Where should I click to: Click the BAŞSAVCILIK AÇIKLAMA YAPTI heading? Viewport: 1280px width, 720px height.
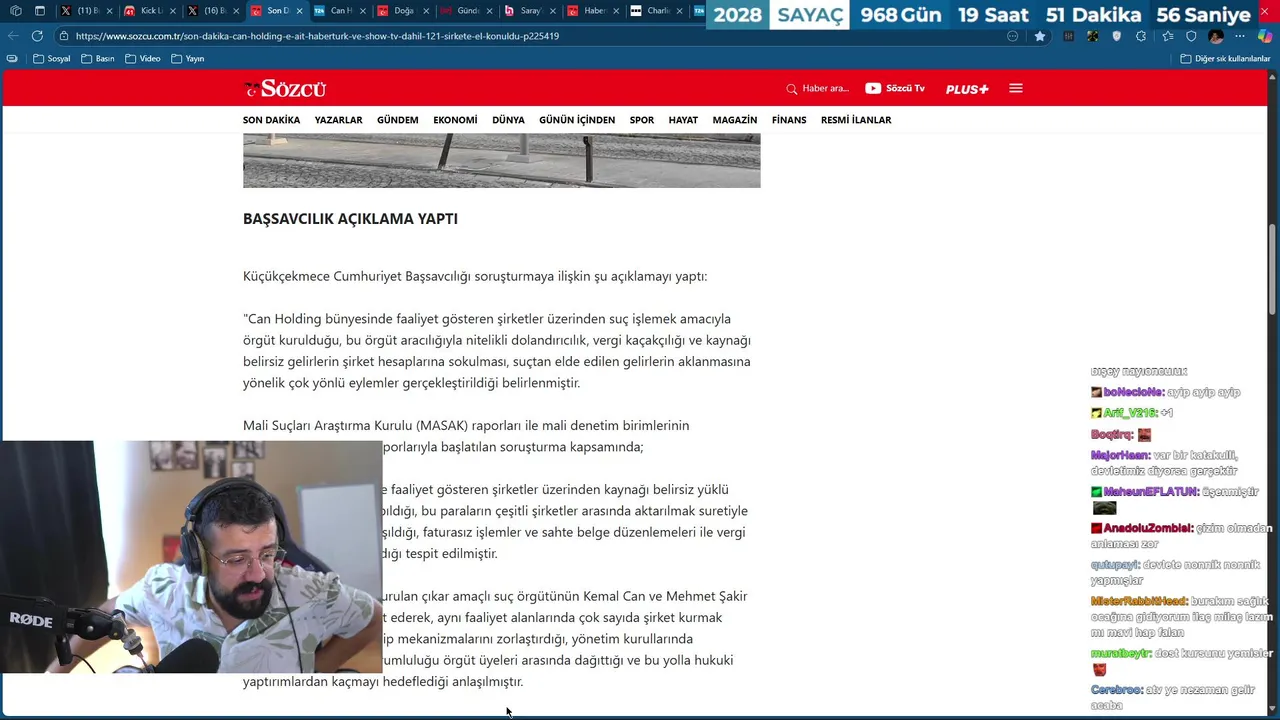(350, 219)
